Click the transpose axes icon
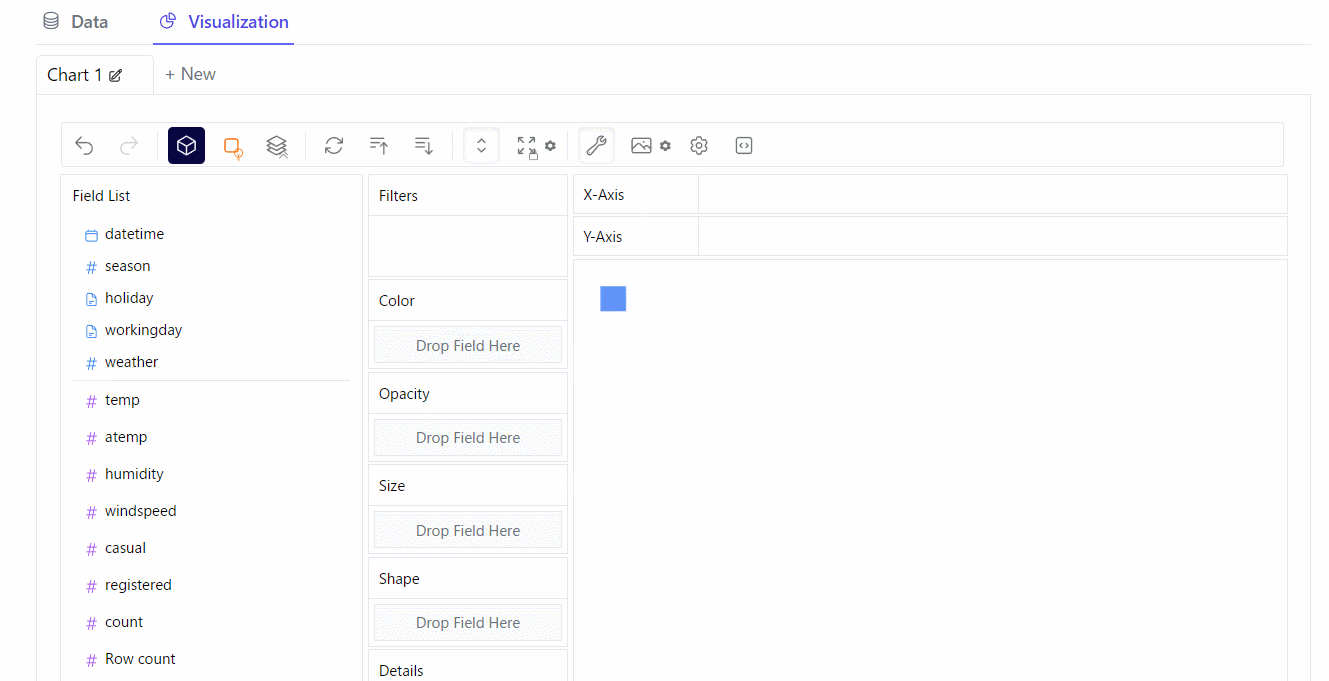 [334, 146]
